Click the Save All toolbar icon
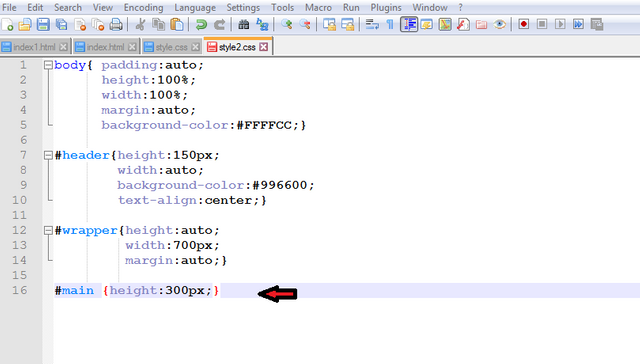 click(x=62, y=24)
